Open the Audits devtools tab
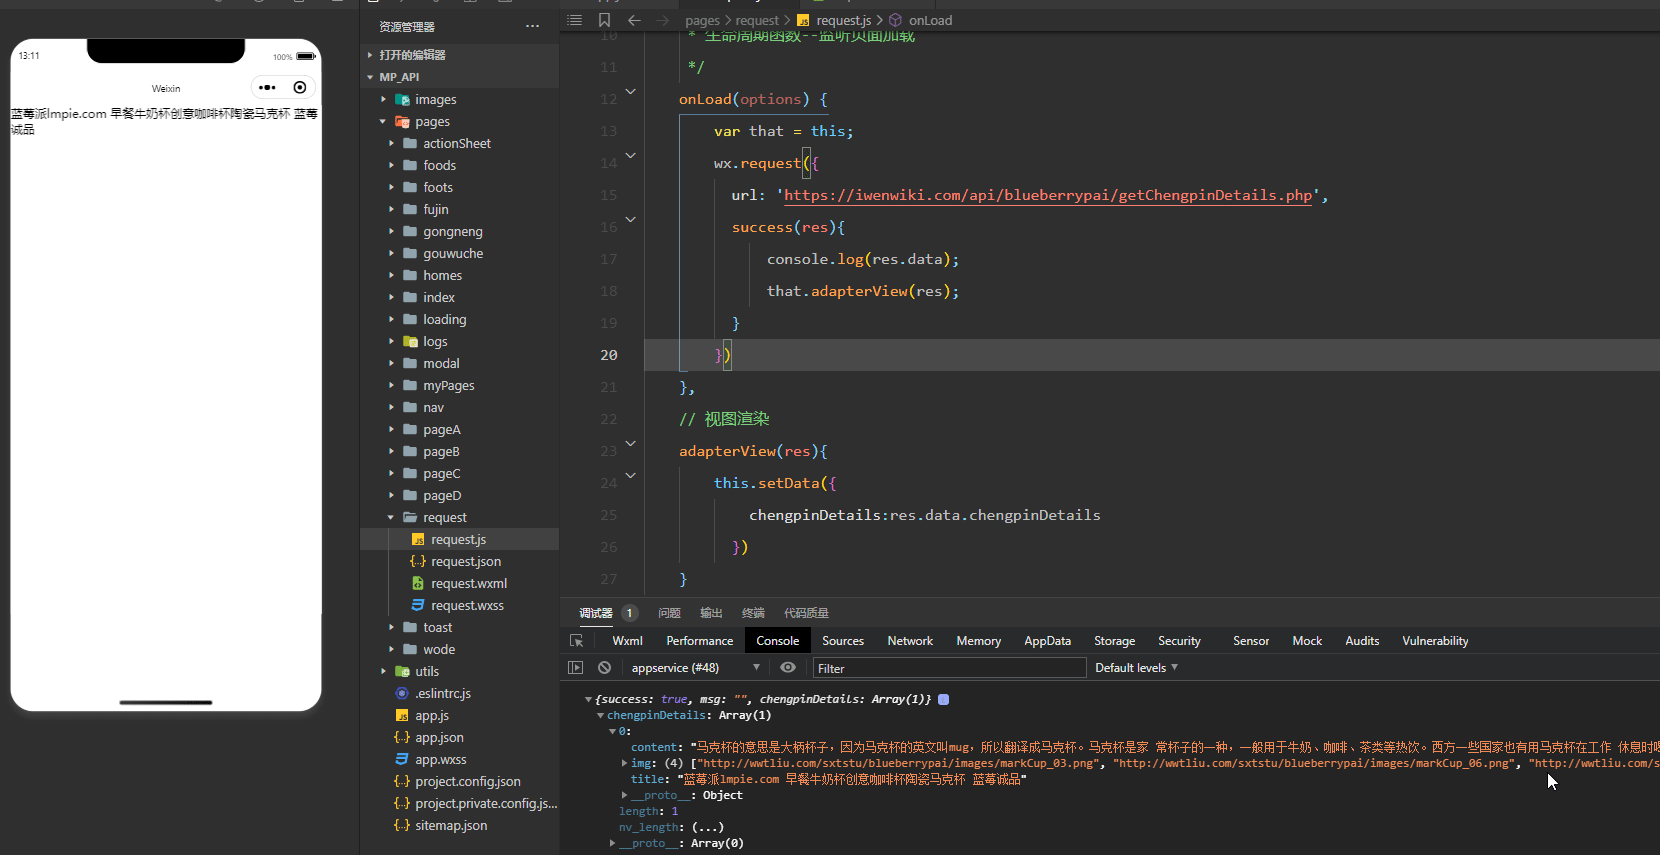This screenshot has height=855, width=1660. coord(1362,641)
